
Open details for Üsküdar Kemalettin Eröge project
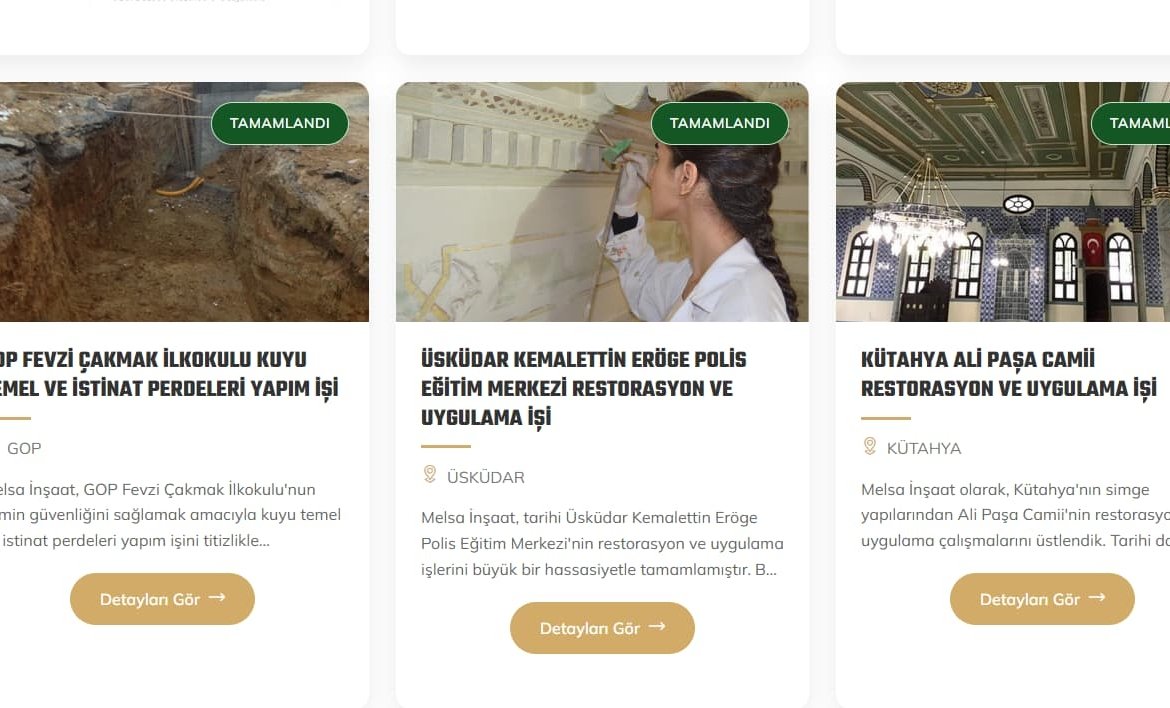pos(602,628)
